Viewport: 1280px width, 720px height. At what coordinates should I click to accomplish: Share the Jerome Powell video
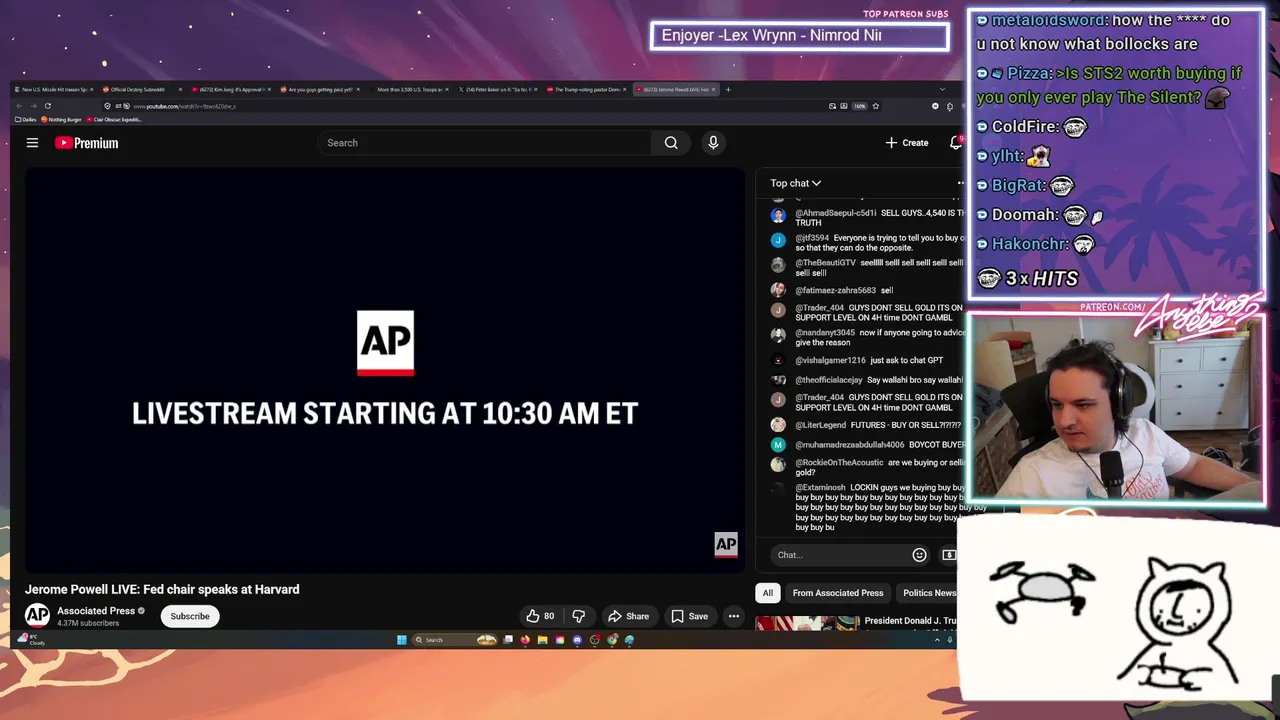tap(629, 616)
